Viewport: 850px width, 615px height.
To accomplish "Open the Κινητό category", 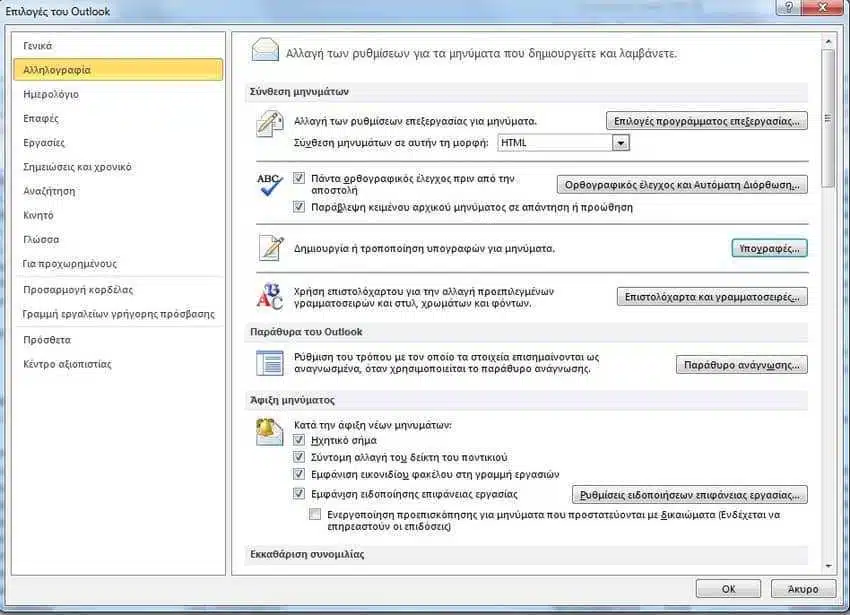I will 118,215.
